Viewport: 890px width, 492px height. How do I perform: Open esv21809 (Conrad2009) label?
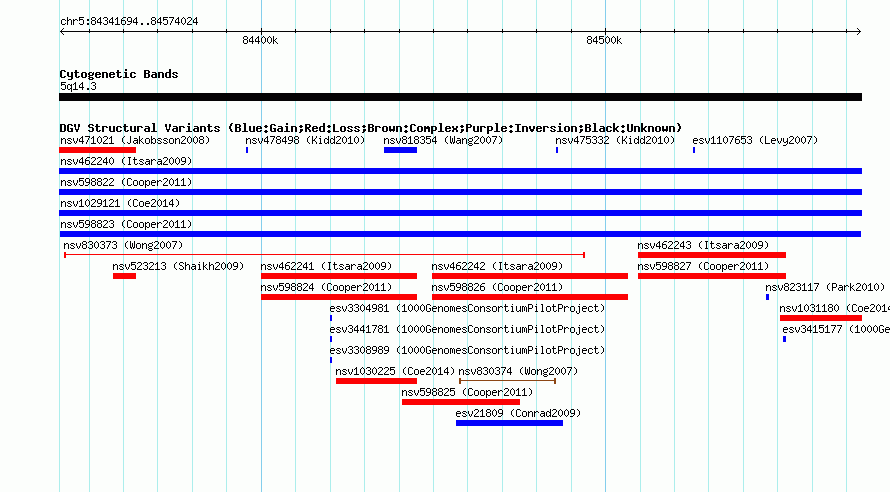[518, 413]
